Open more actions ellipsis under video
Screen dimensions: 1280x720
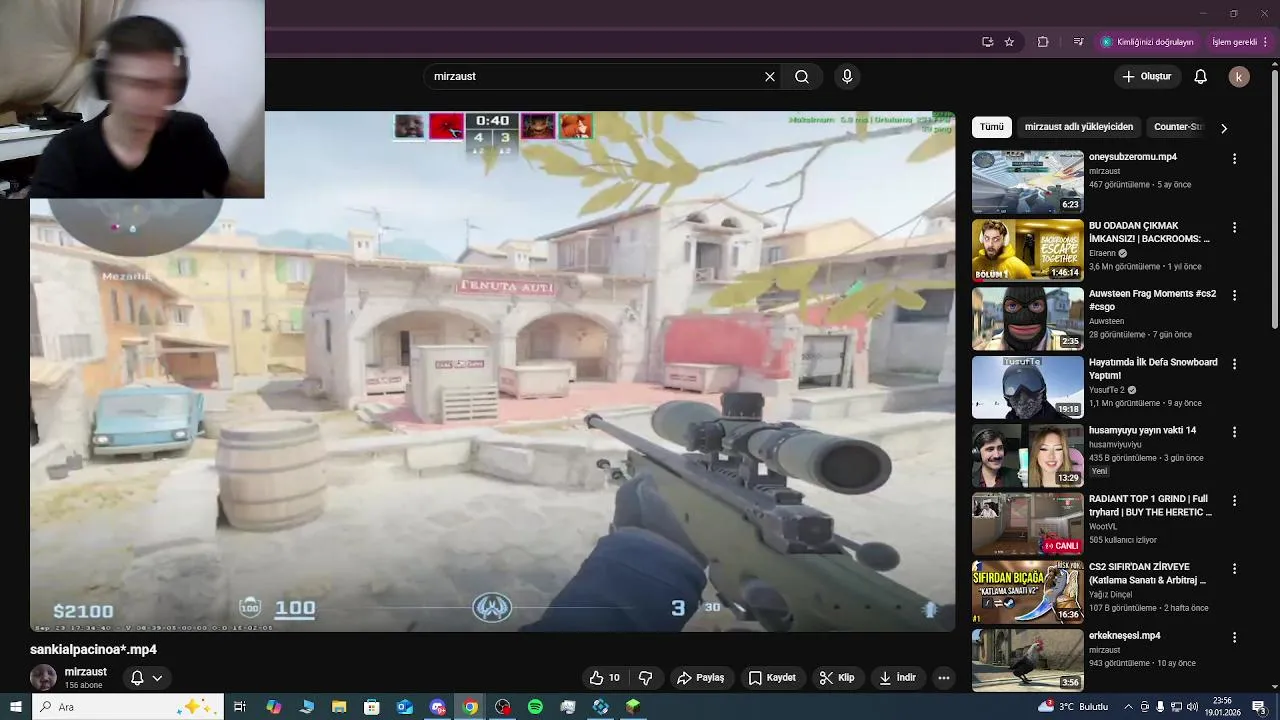pyautogui.click(x=943, y=678)
